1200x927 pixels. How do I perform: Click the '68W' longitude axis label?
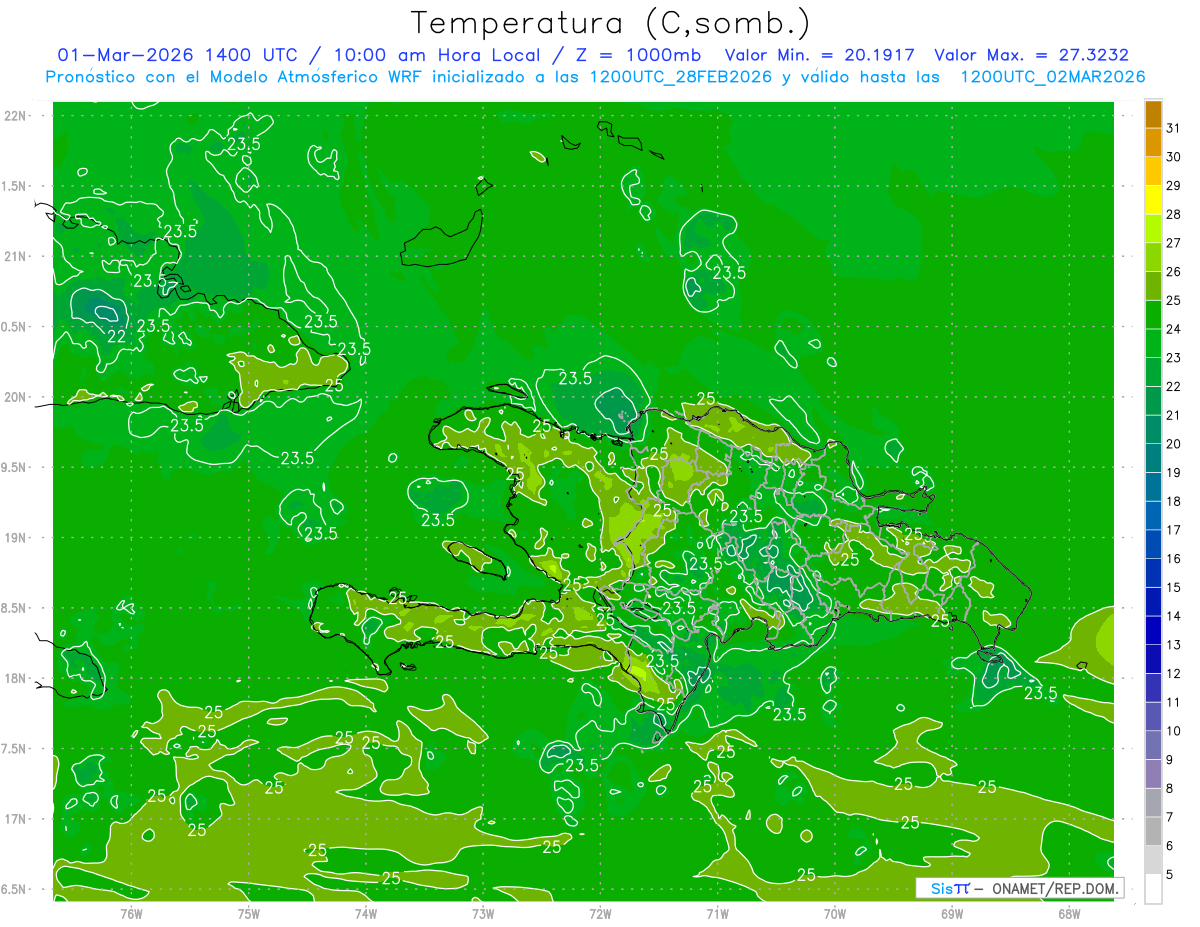[x=1069, y=913]
